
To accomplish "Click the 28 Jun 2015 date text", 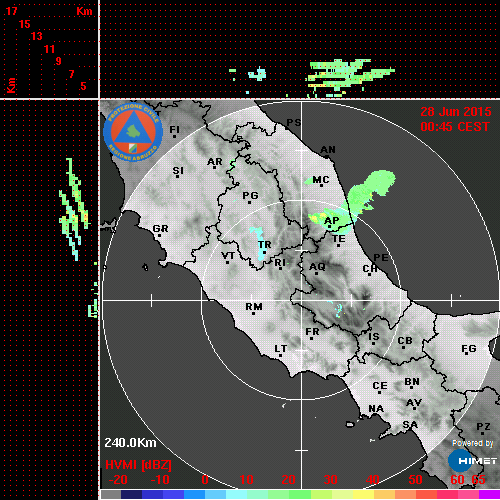I will (x=456, y=112).
